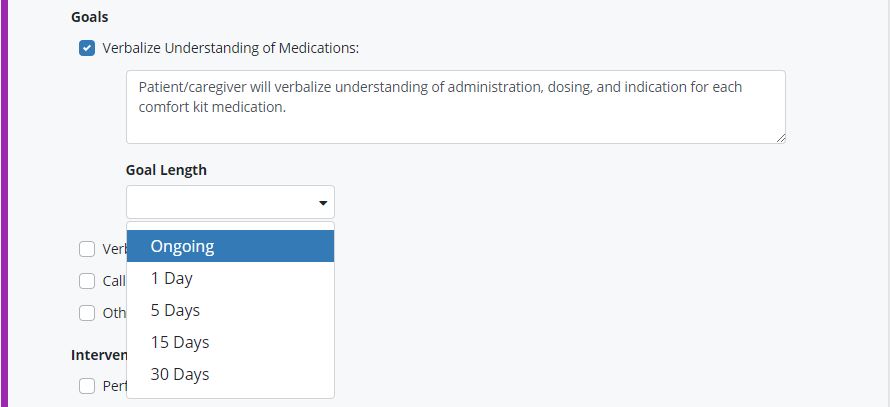Image resolution: width=890 pixels, height=407 pixels.
Task: Click the partially hidden Interventions heading
Action: [x=98, y=355]
